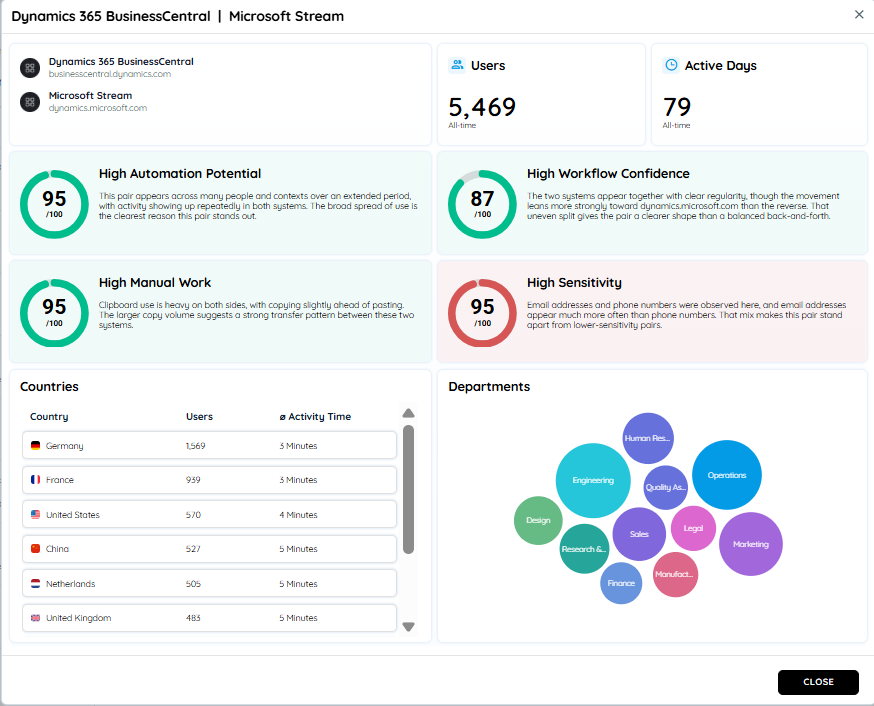The width and height of the screenshot is (874, 706).
Task: Click the High Sensitivity red score ring
Action: point(482,313)
